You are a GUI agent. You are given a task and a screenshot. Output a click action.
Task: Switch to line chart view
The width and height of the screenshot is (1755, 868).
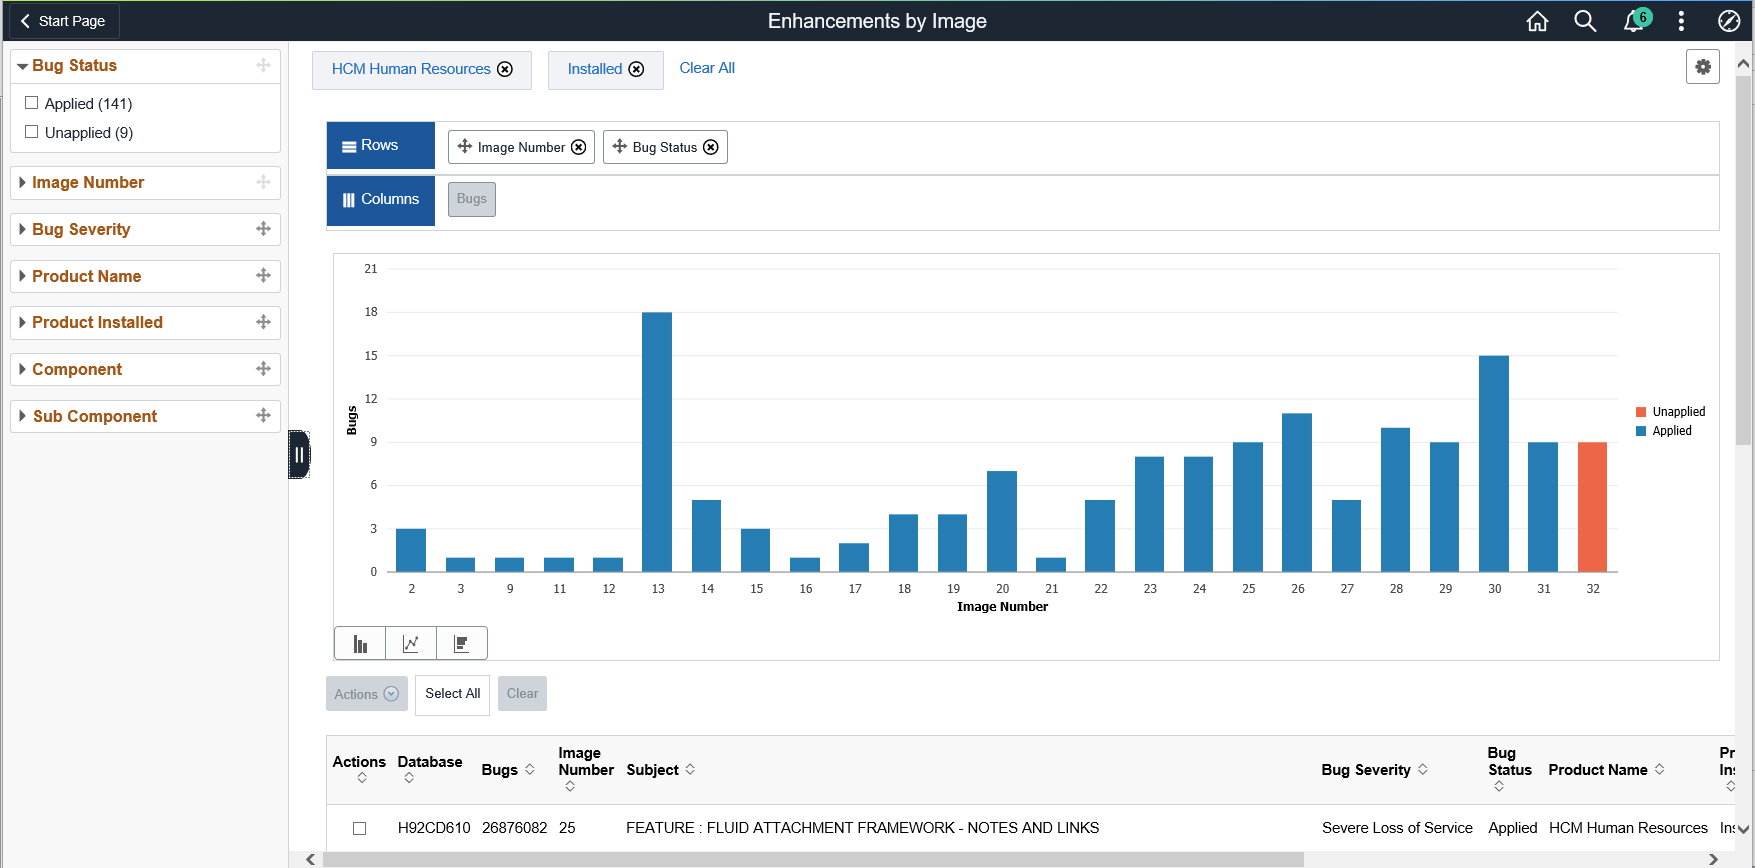click(411, 644)
